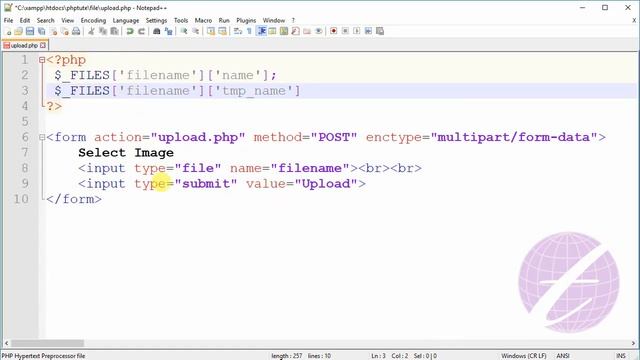Image resolution: width=640 pixels, height=360 pixels.
Task: Click the Replace toolbar icon
Action: [x=168, y=31]
